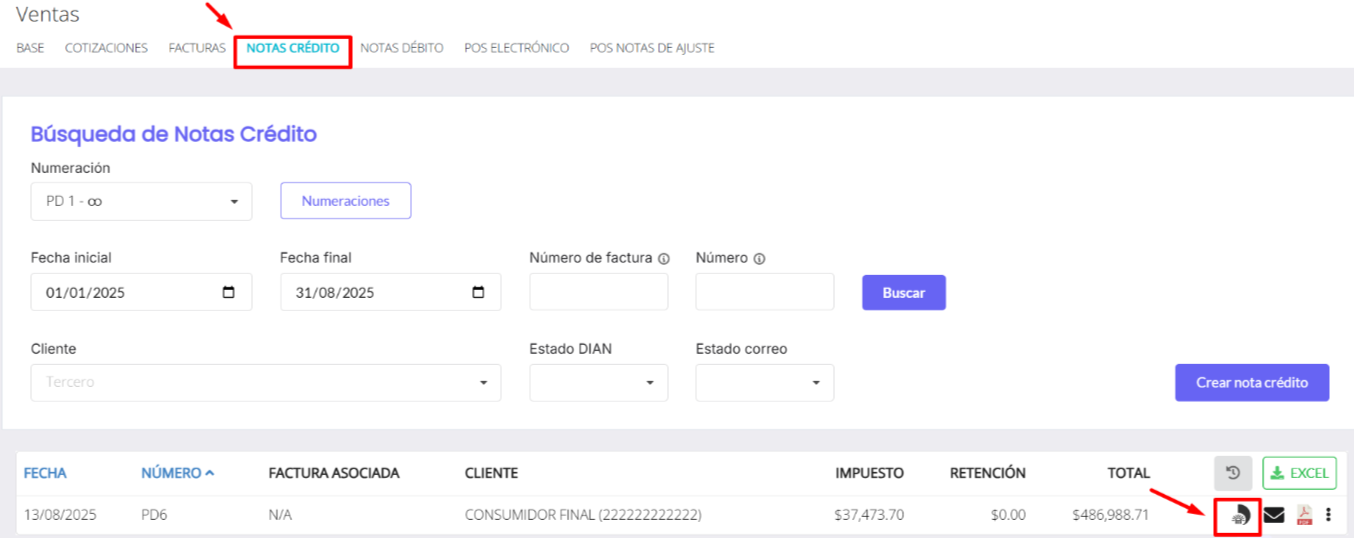This screenshot has width=1354, height=538.
Task: Switch to the Facturas tab
Action: 197,48
